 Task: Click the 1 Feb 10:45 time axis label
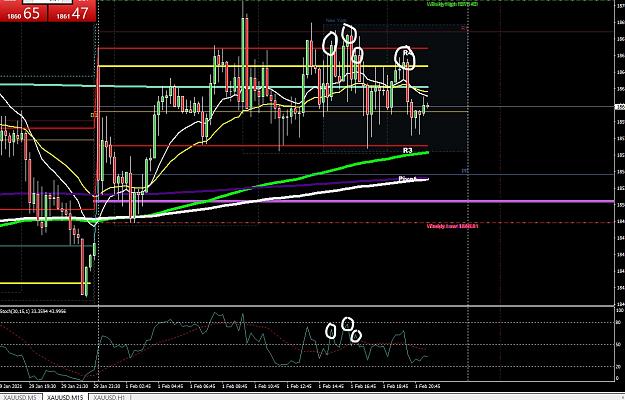click(267, 386)
